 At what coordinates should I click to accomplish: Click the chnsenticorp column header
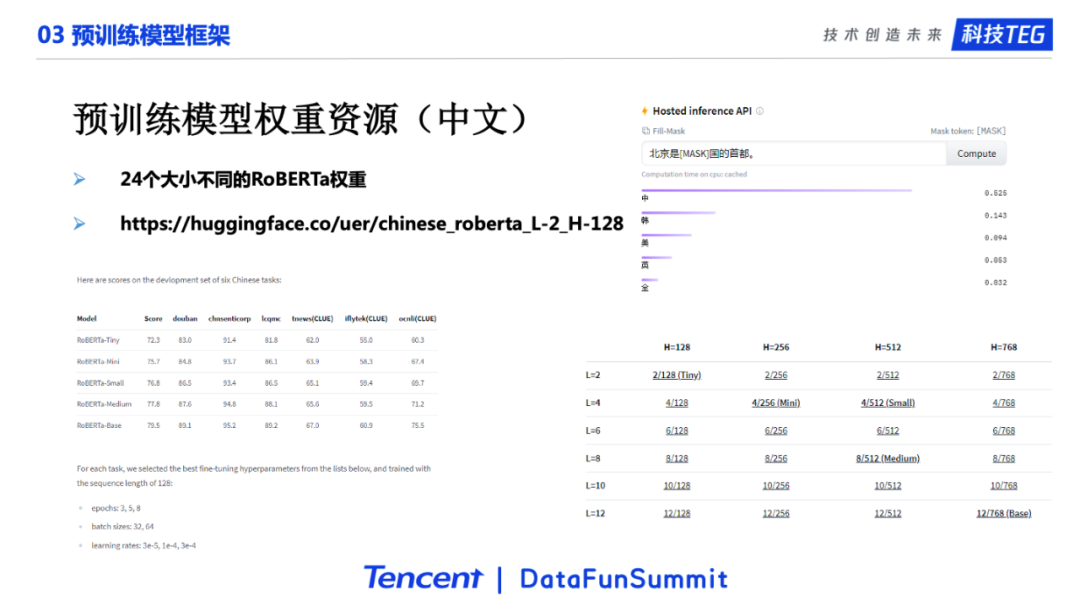coord(229,319)
